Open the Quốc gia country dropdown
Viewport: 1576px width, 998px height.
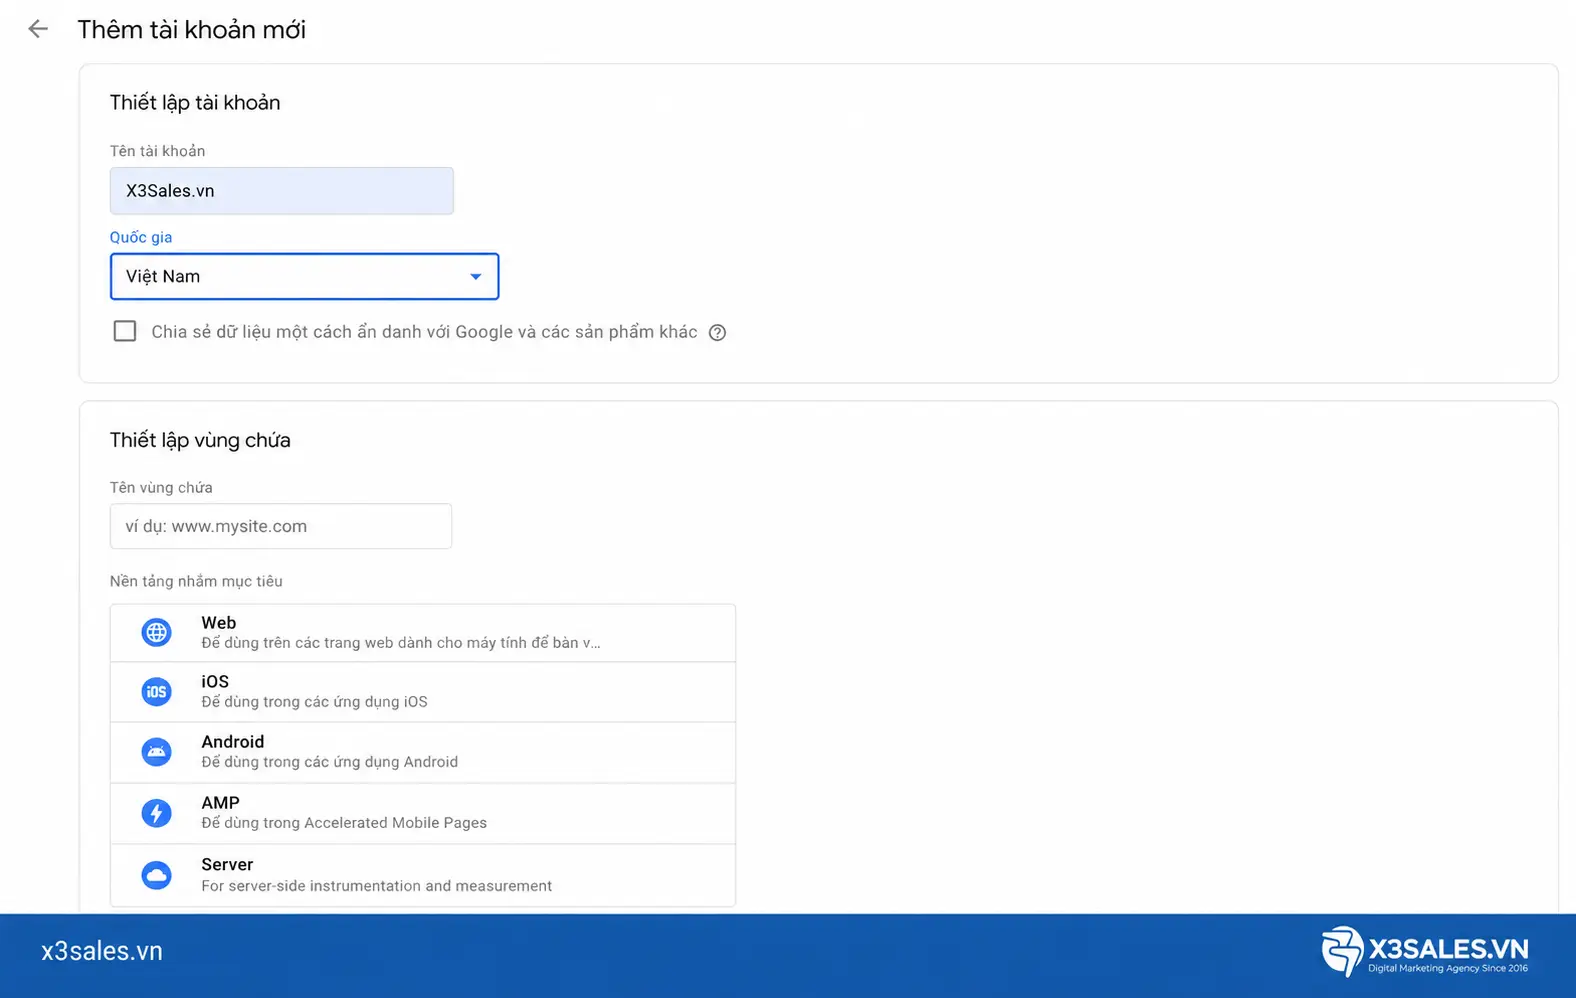tap(304, 276)
